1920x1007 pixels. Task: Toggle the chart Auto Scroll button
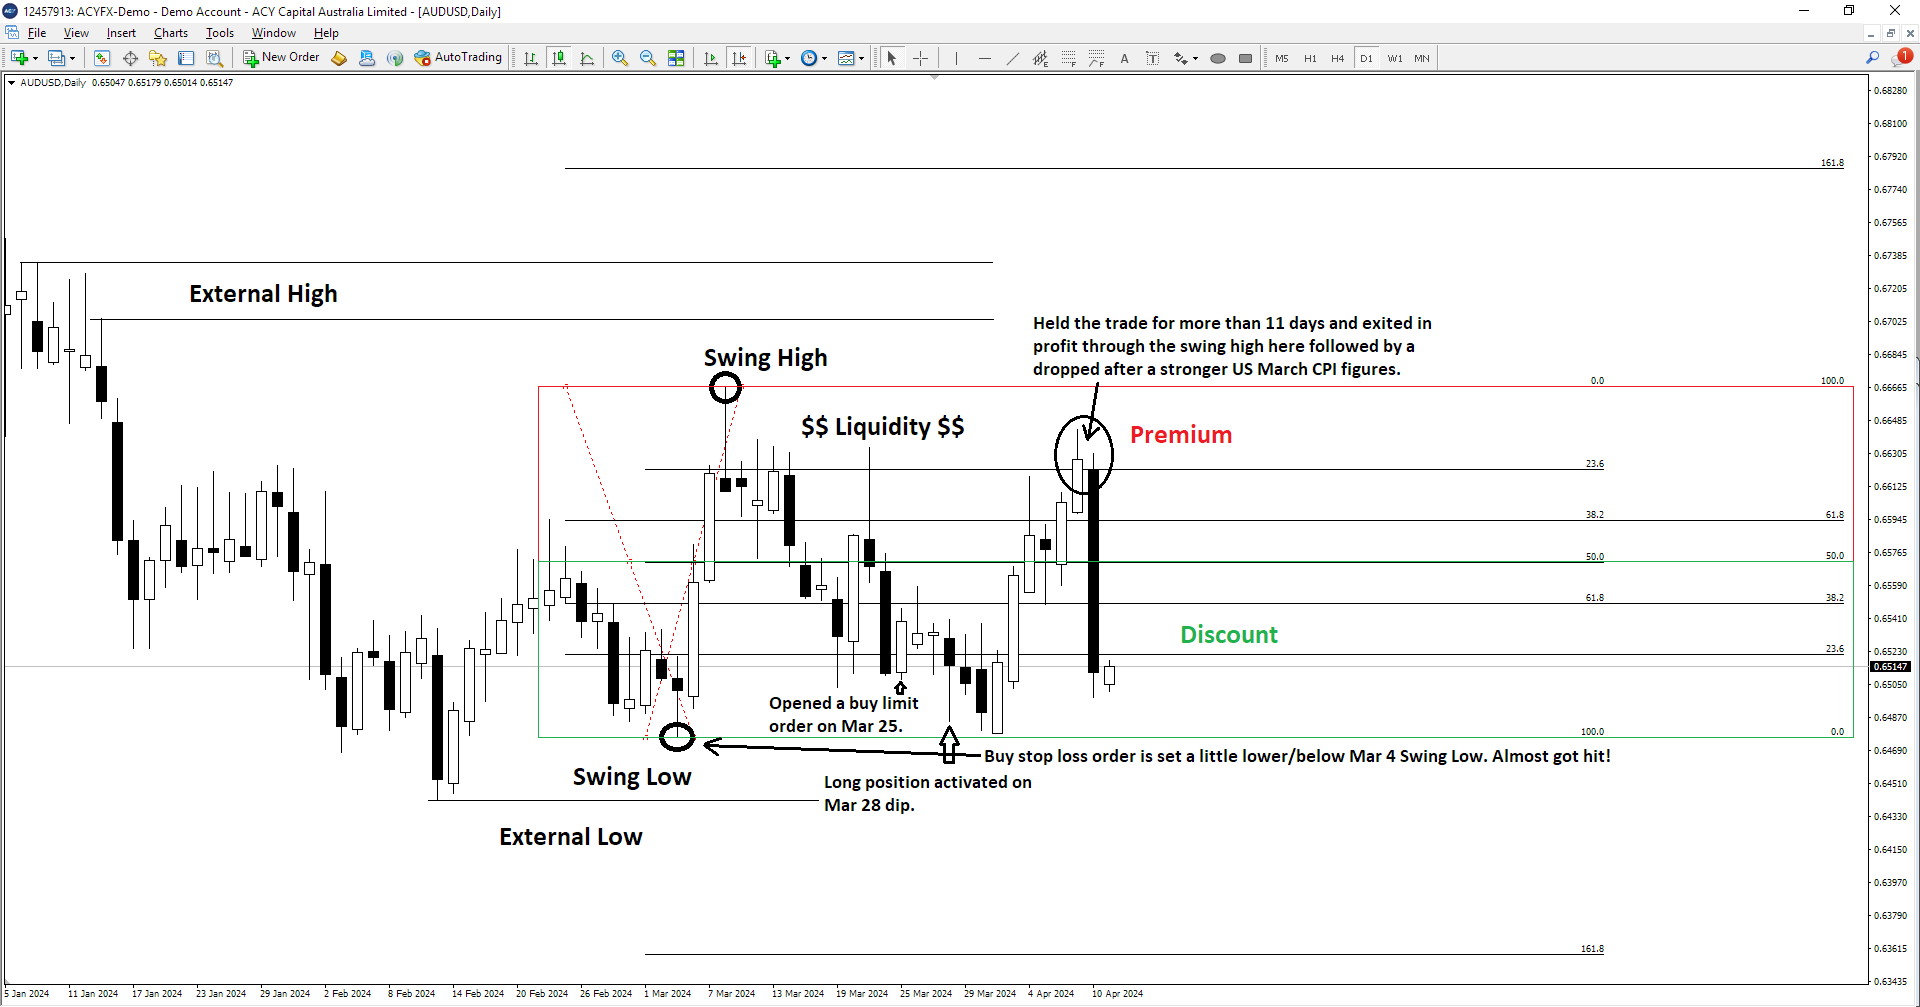click(x=711, y=58)
